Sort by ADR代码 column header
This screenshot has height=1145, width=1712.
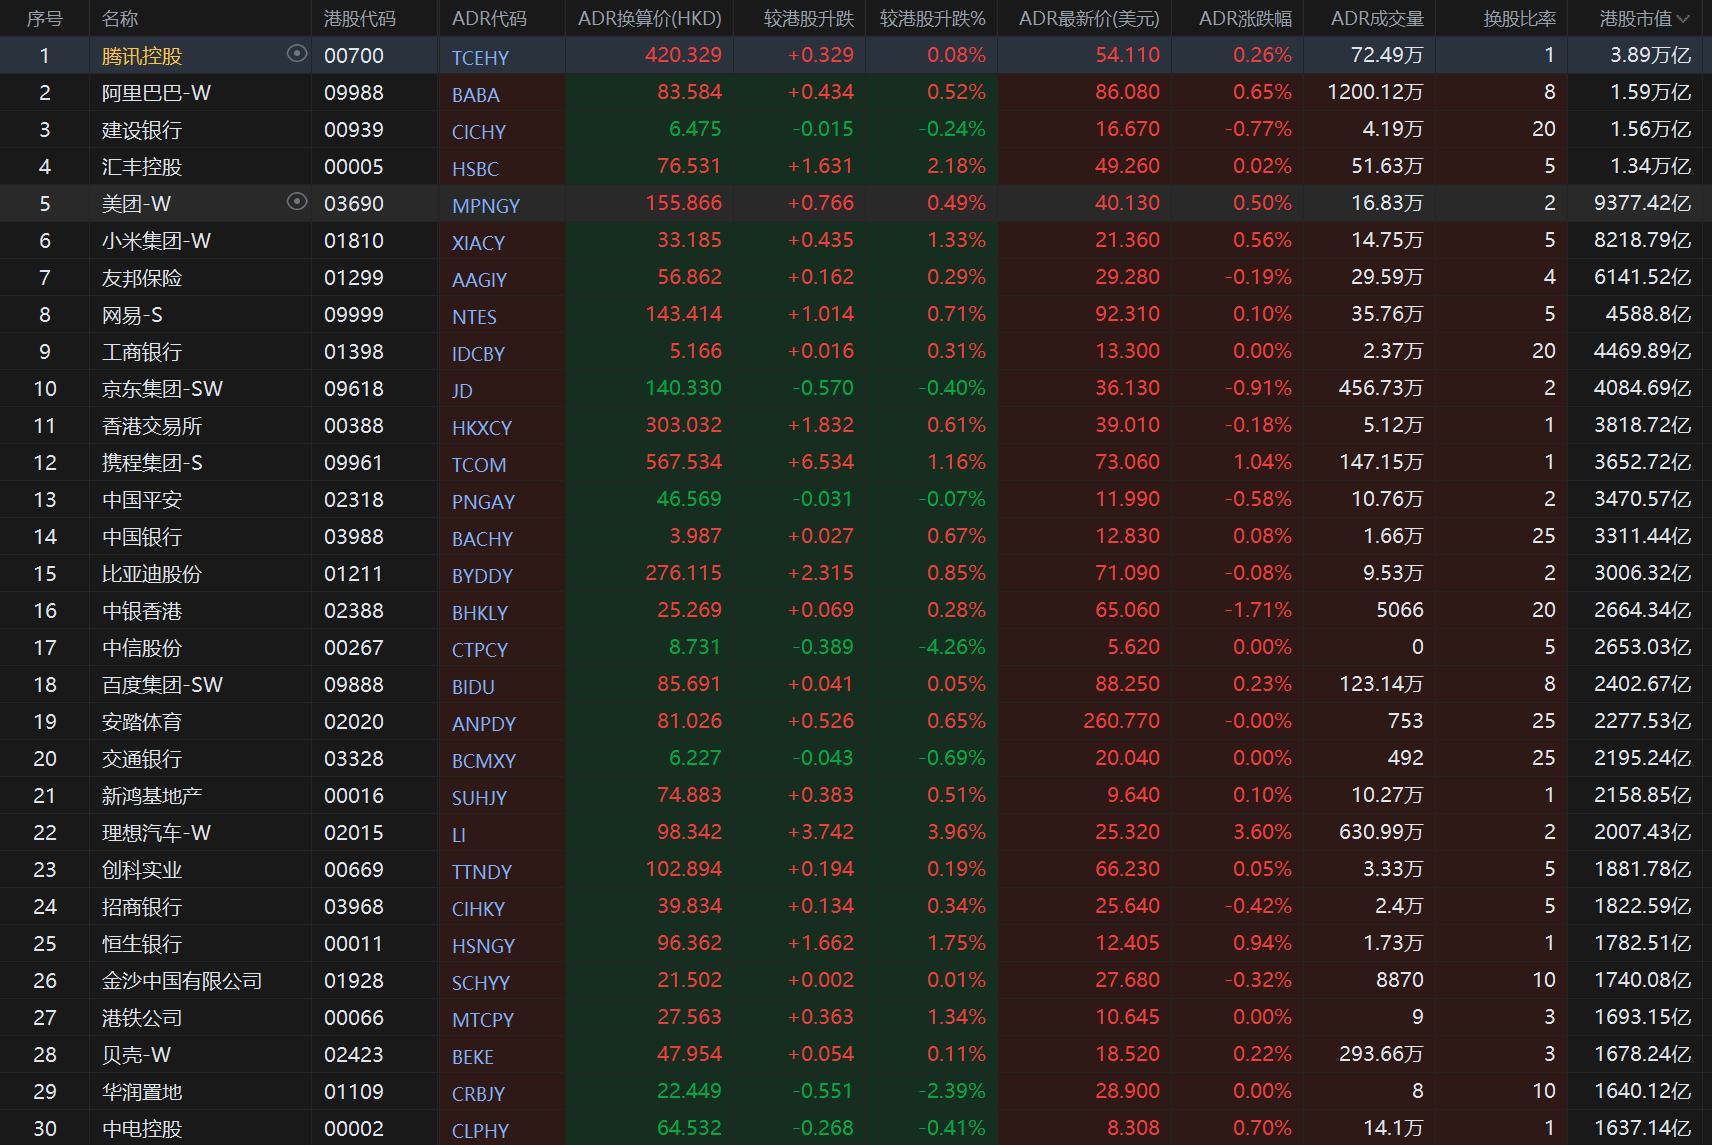[489, 19]
